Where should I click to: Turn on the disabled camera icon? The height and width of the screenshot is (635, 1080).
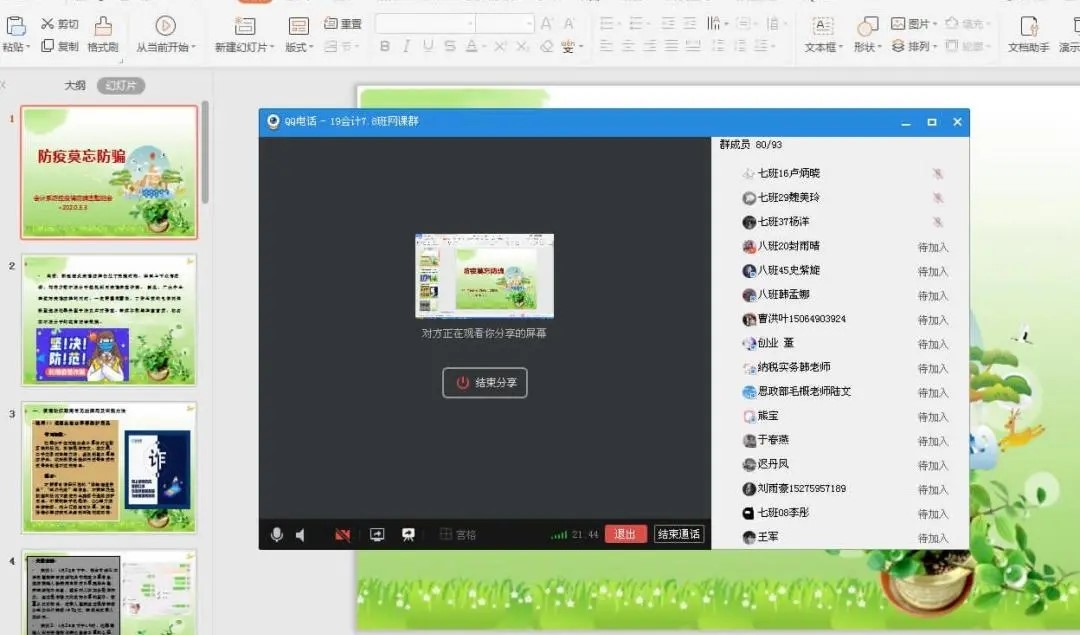click(343, 535)
